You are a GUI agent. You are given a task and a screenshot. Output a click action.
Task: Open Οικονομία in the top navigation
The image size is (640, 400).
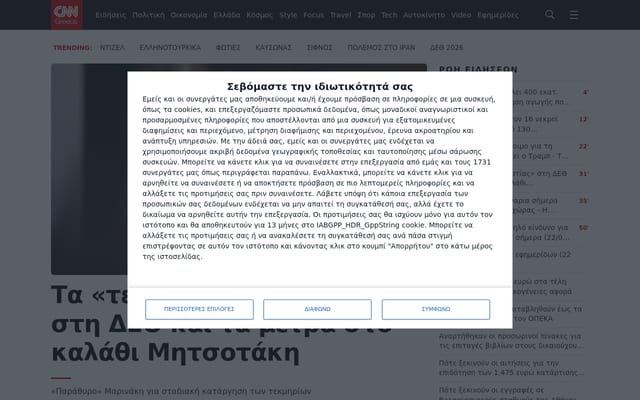pyautogui.click(x=189, y=15)
